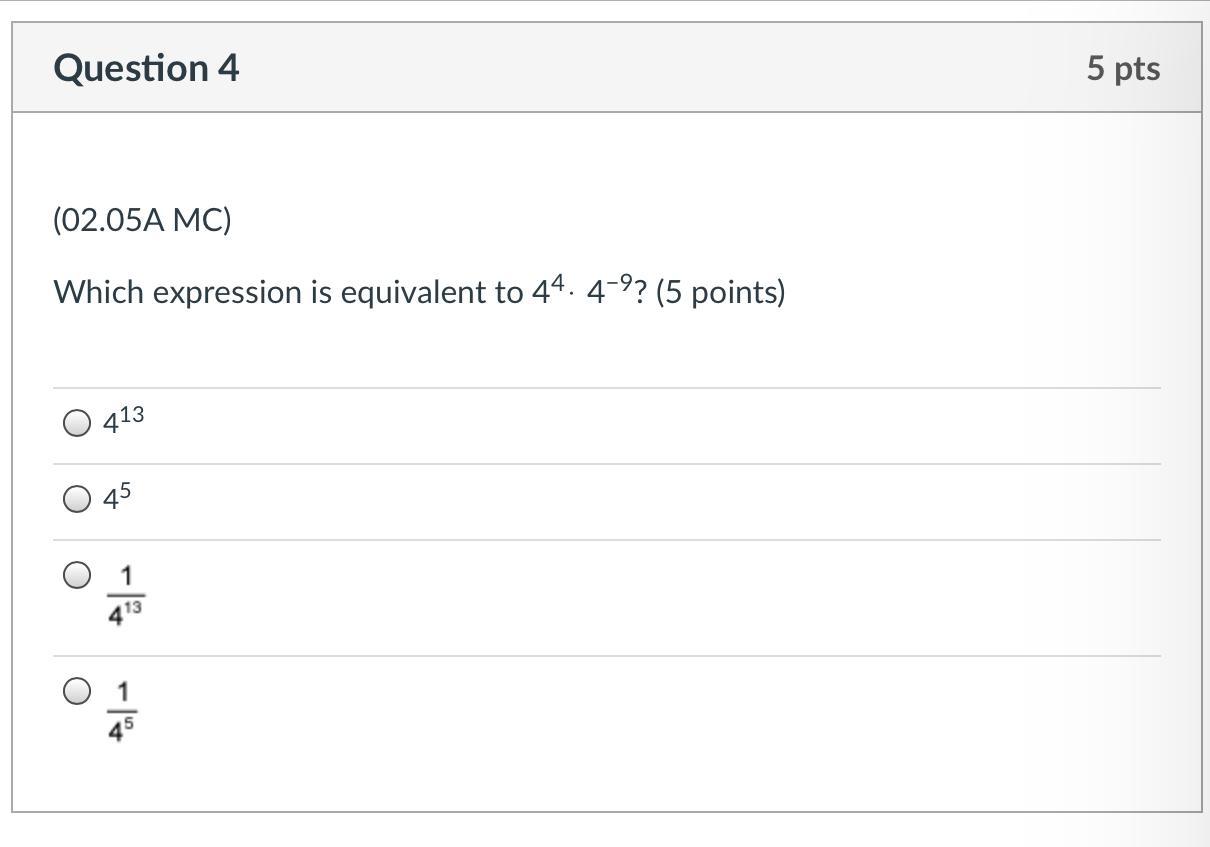Choose the 1 over 4^5 radio button
Screen dimensions: 1210x847
coord(77,691)
